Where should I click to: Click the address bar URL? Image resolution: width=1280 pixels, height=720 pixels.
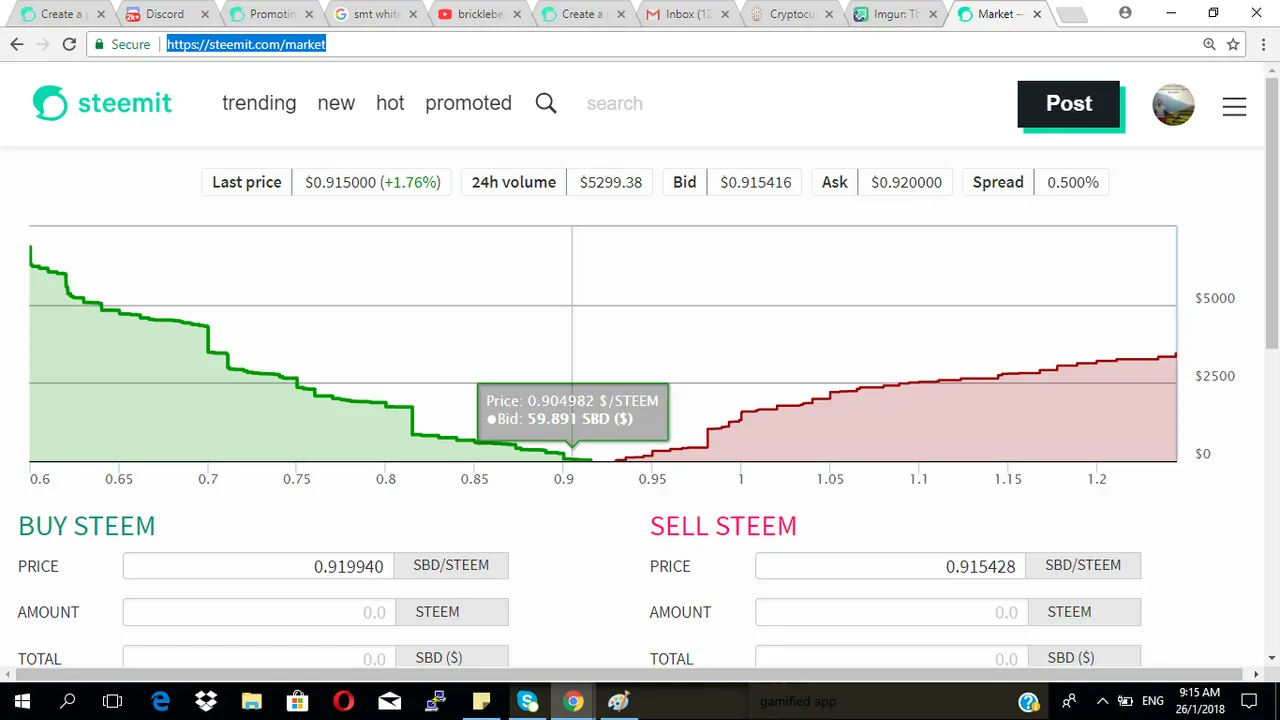tap(246, 44)
